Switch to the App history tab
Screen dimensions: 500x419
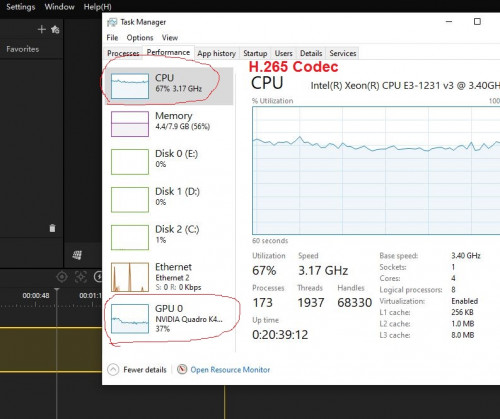point(216,53)
